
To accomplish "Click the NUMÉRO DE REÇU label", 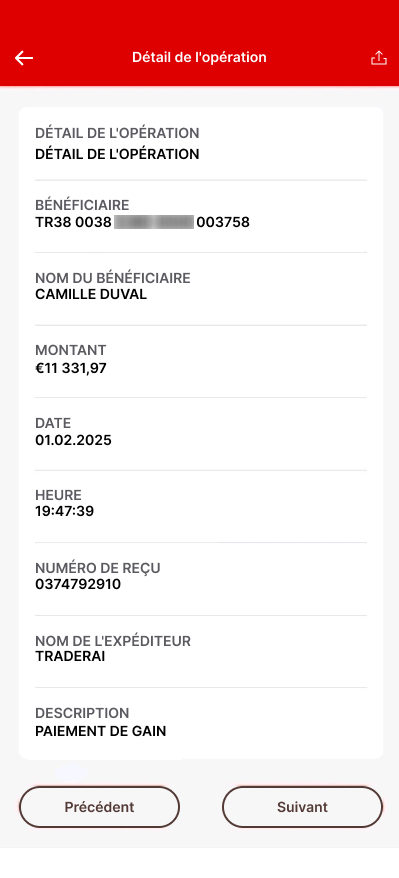I will pyautogui.click(x=98, y=568).
